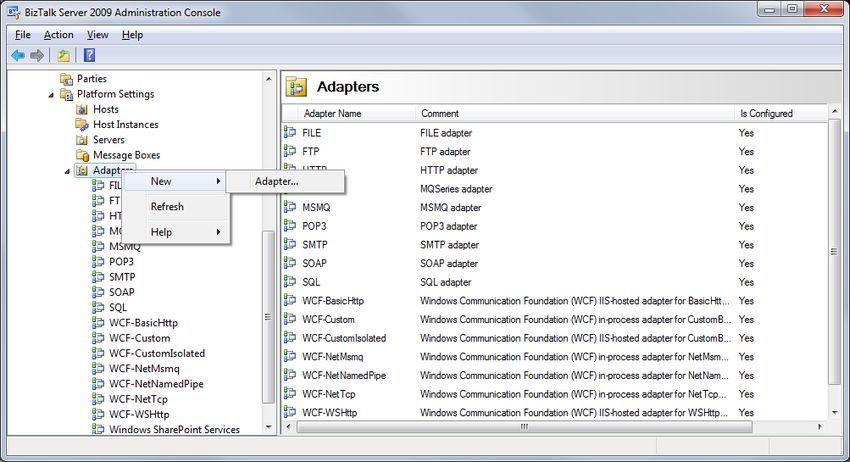Click adapter list vertical scroll down arrow
The height and width of the screenshot is (462, 850).
[x=834, y=413]
